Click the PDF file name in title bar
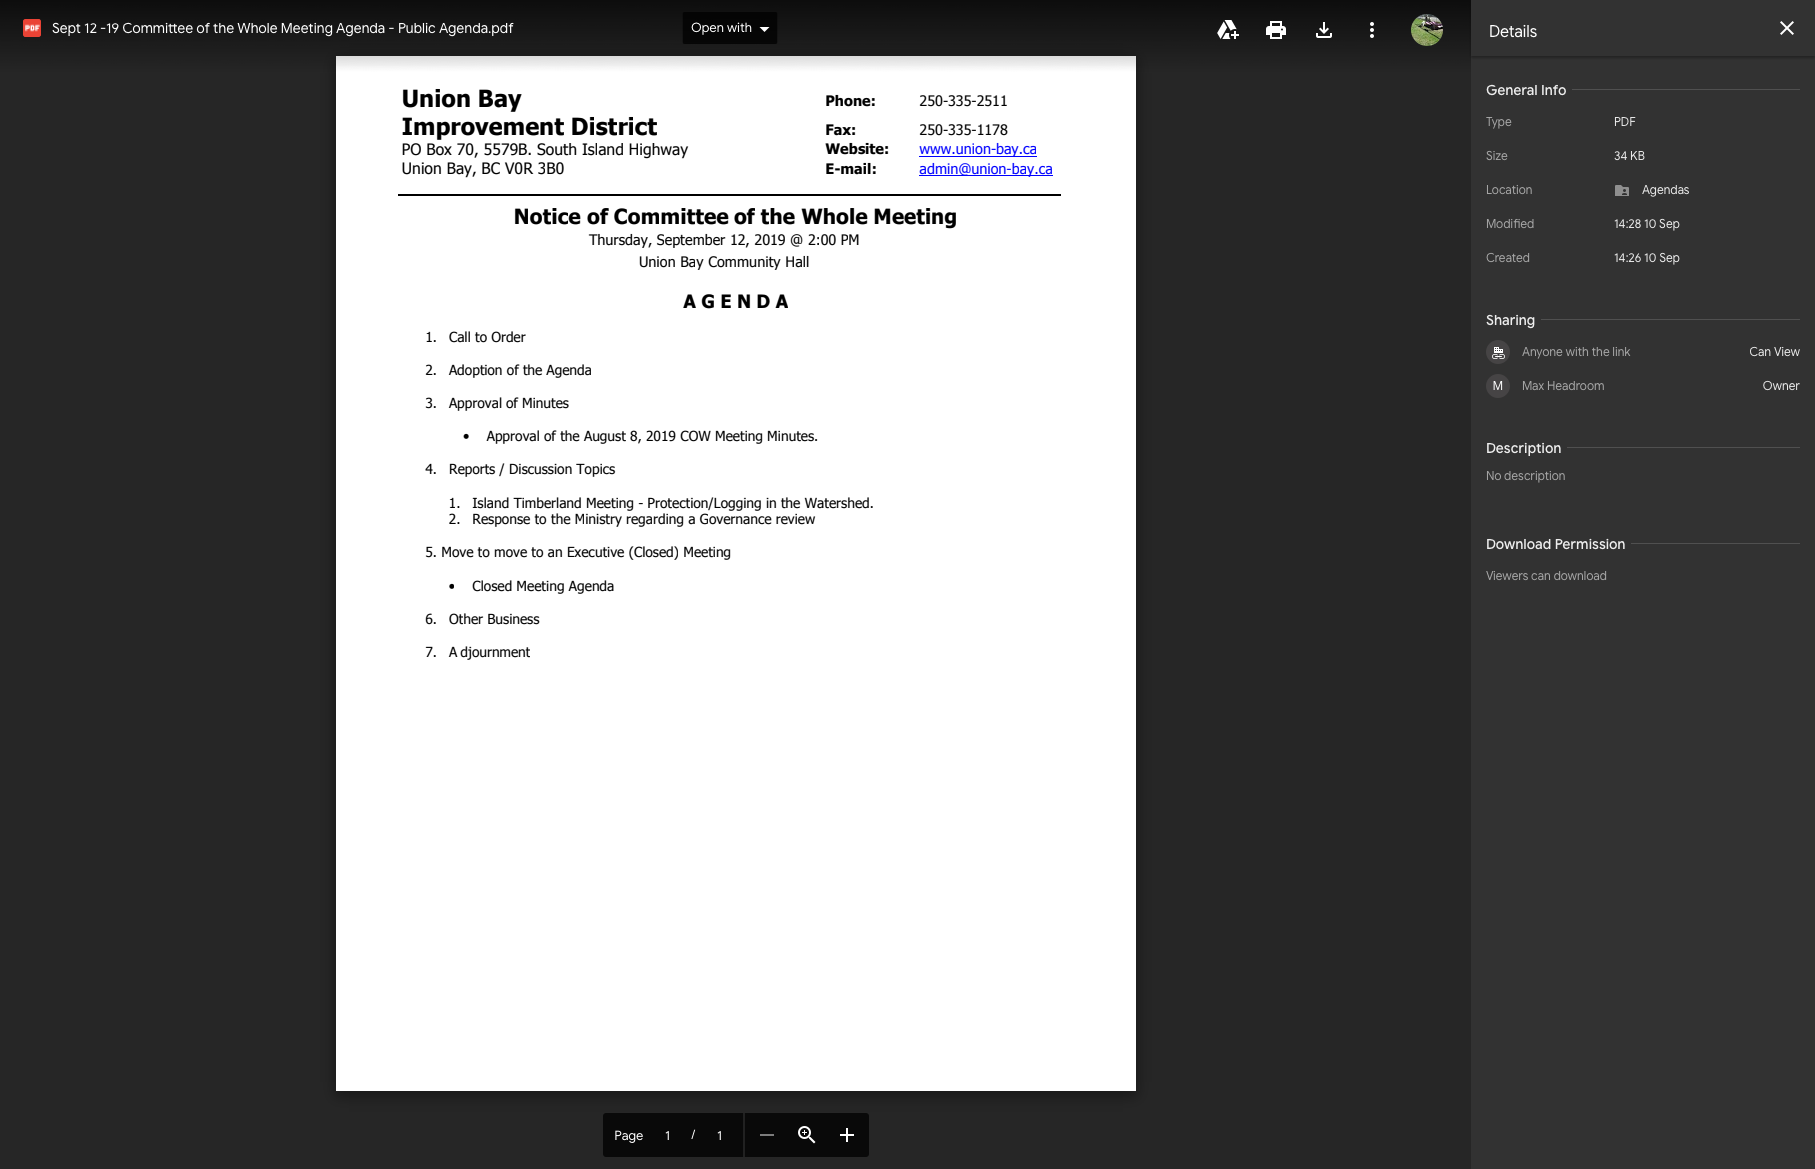Screen dimensions: 1815x1169 point(282,28)
